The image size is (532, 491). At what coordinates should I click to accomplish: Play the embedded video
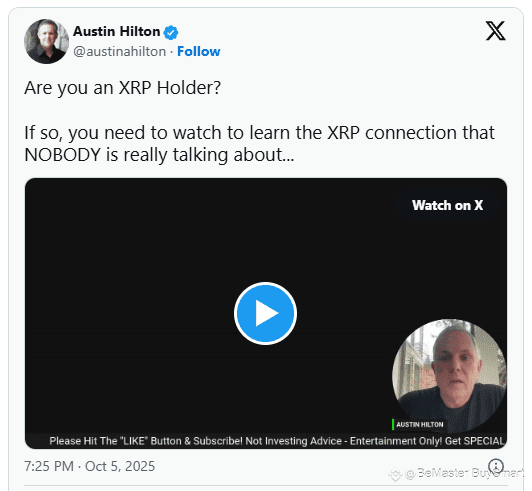265,313
